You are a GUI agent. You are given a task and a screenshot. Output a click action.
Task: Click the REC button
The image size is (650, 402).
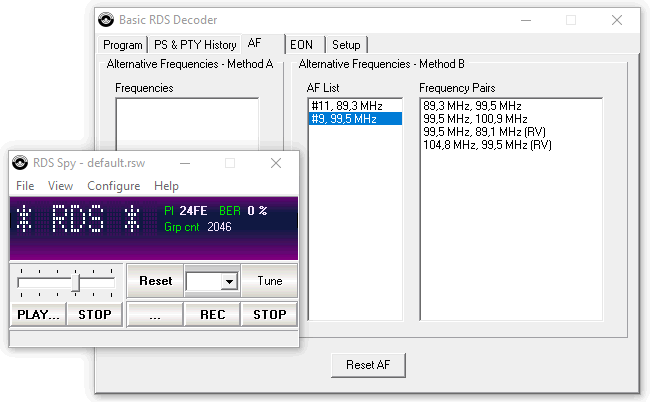coord(213,315)
